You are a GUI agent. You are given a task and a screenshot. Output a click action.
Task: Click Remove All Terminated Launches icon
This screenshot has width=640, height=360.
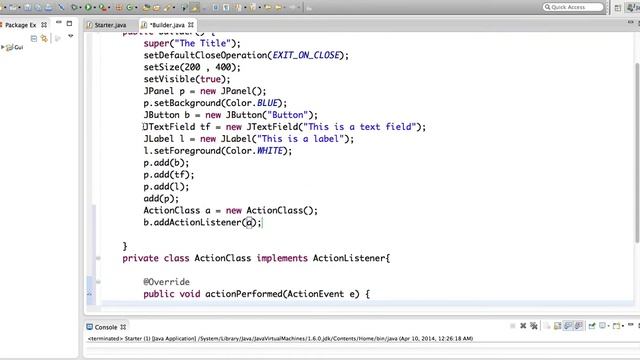pos(534,326)
